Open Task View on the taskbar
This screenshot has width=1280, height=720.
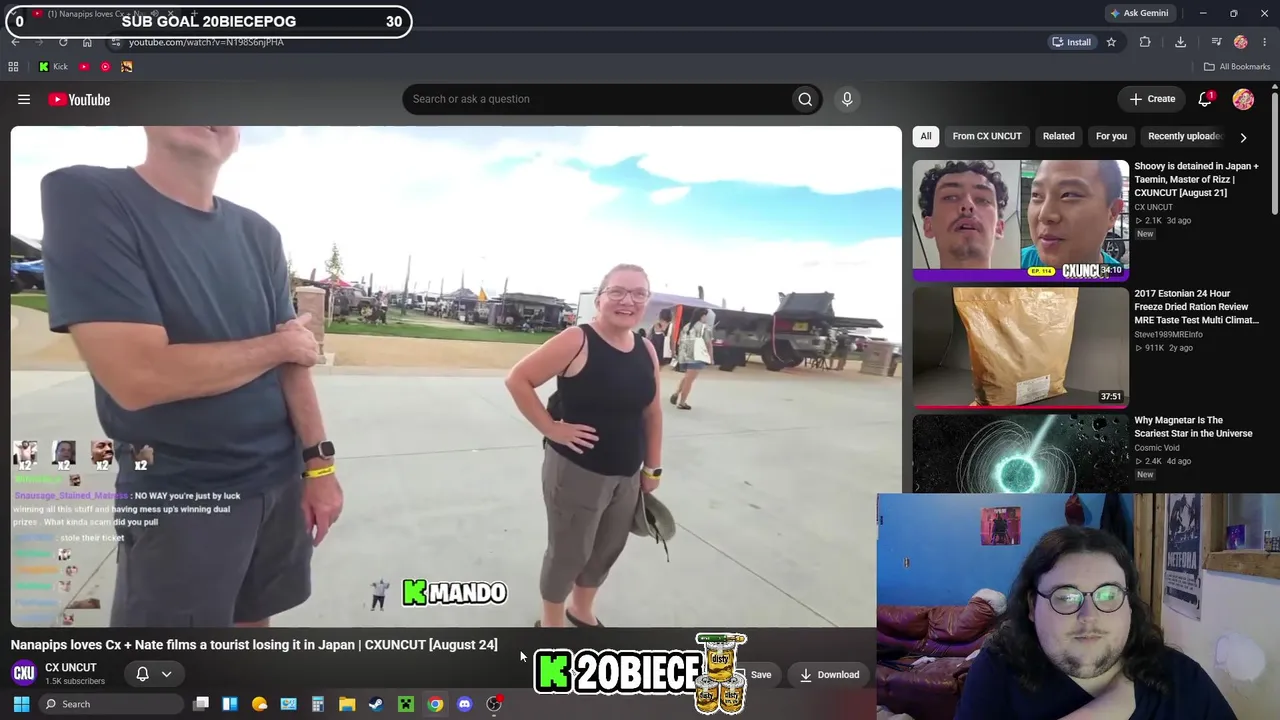click(201, 704)
